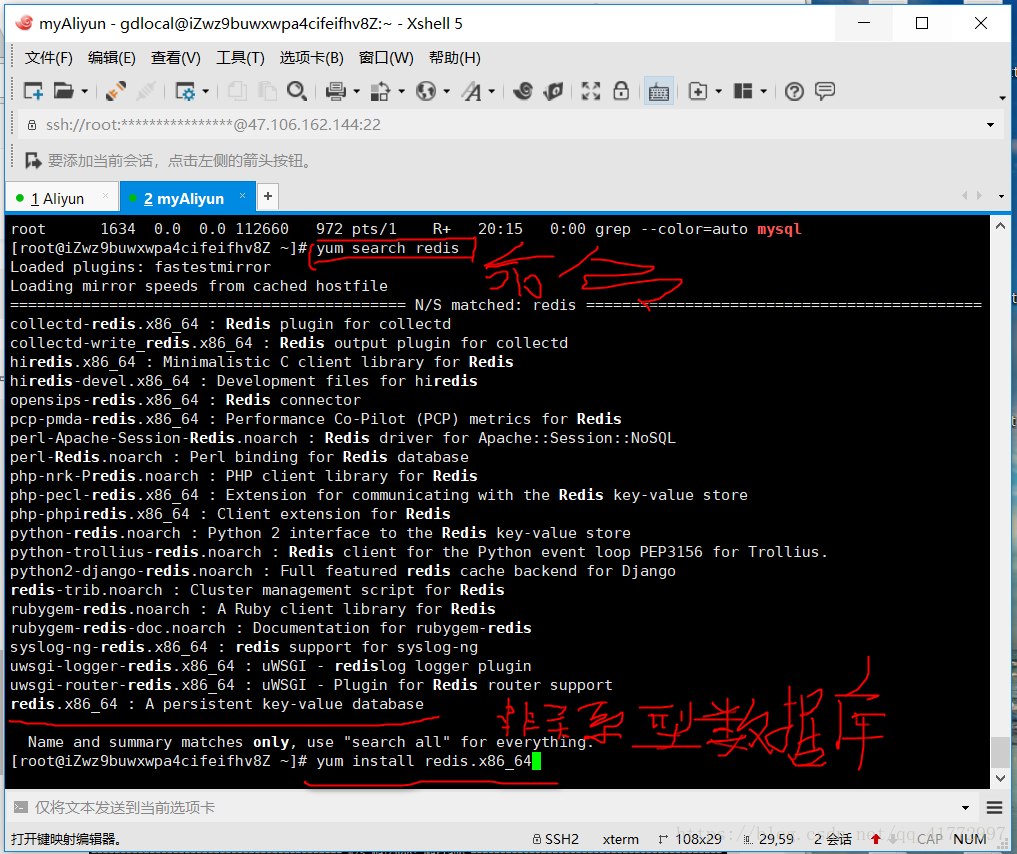The width and height of the screenshot is (1017, 854).
Task: Expand the compose bar send-target dropdown
Action: (x=965, y=807)
